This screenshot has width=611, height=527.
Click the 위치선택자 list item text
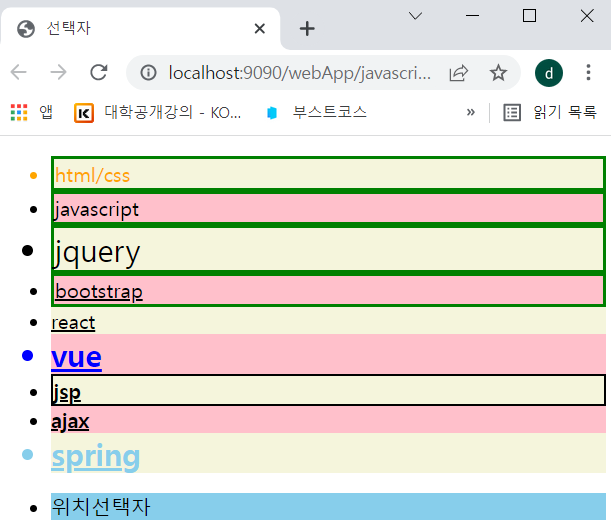101,507
